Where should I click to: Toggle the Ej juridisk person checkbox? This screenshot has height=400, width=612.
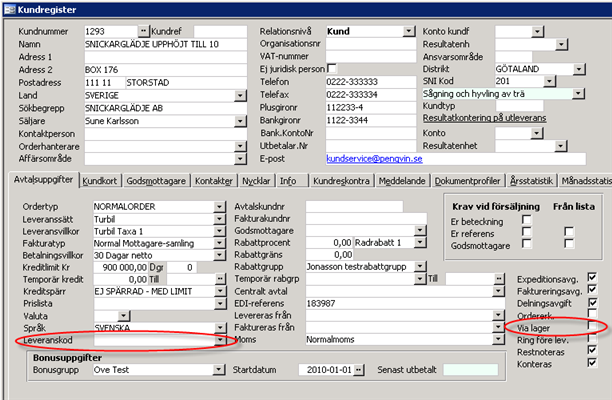pos(331,69)
